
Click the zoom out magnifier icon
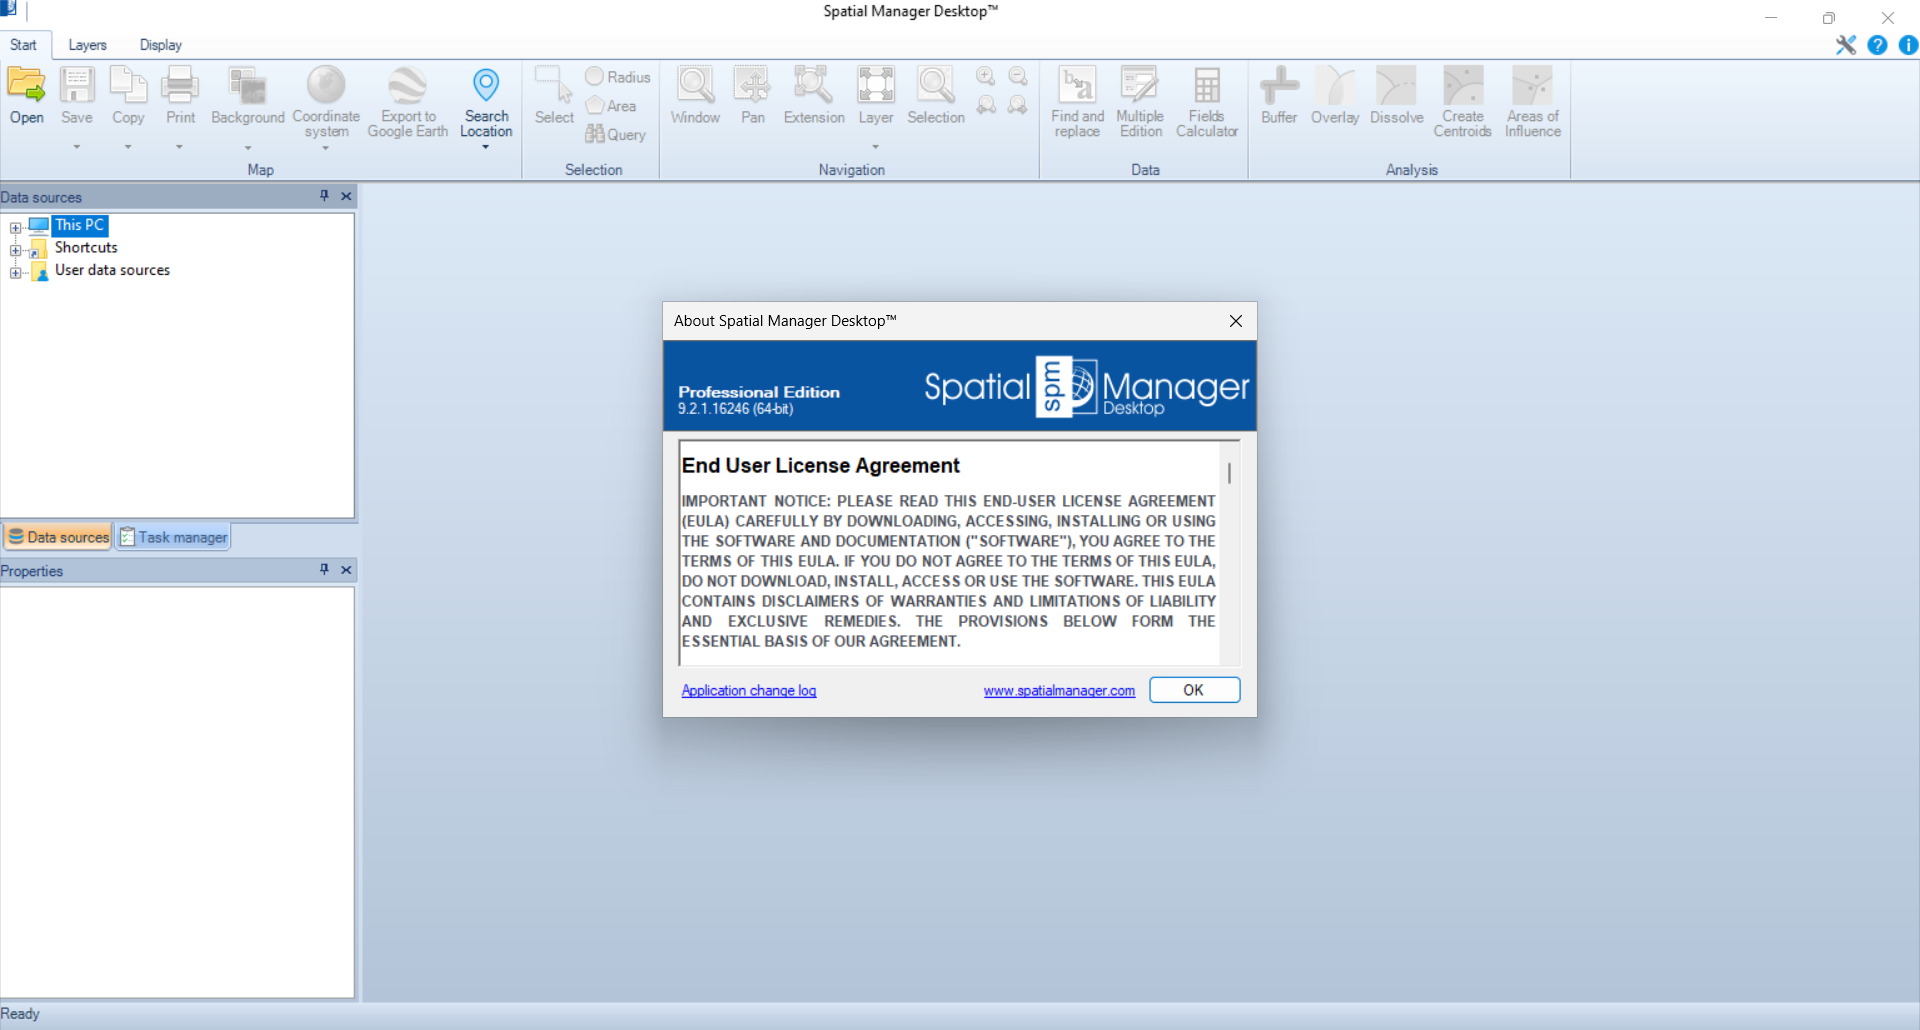[1018, 76]
